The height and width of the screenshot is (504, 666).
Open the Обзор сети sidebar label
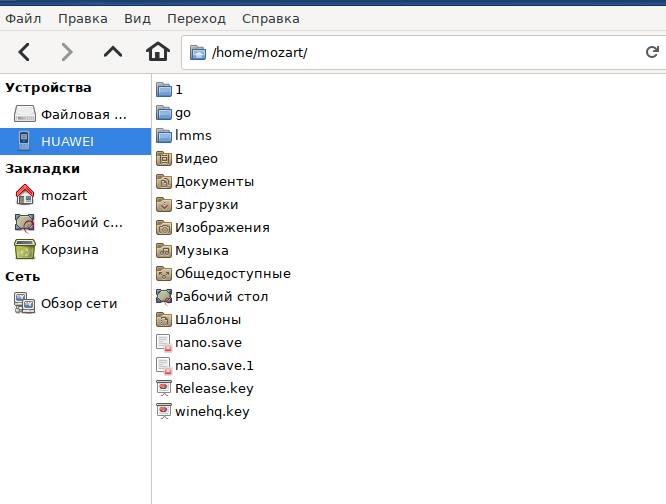(x=79, y=304)
